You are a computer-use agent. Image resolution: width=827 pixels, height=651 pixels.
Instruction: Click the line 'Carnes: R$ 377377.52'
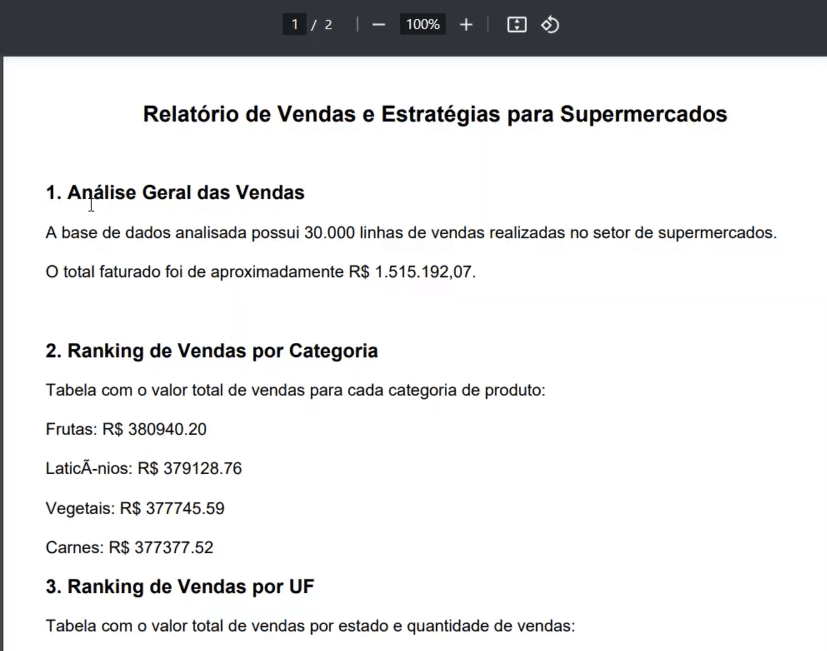(x=130, y=548)
